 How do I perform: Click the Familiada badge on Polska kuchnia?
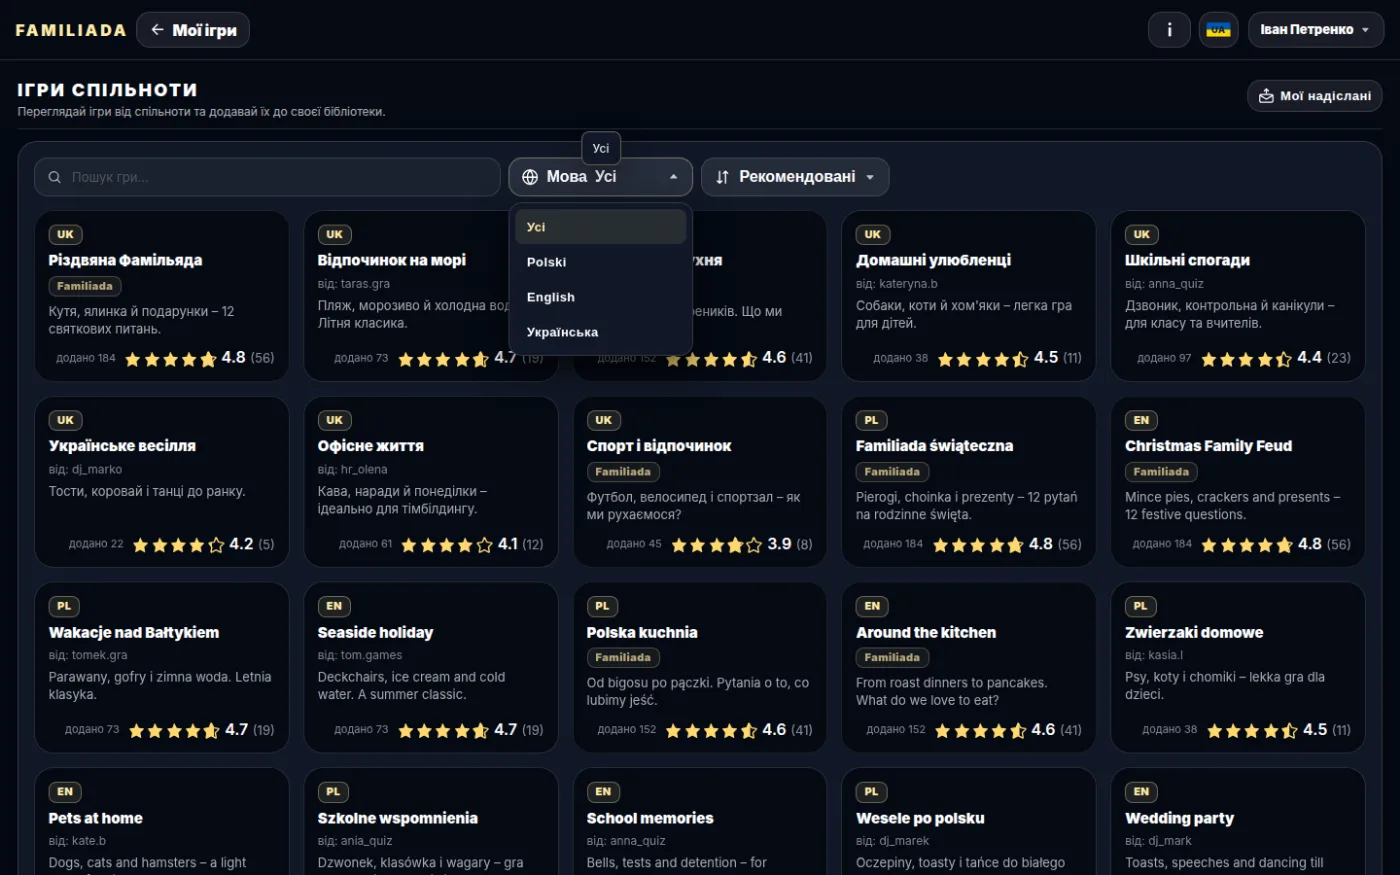coord(623,658)
